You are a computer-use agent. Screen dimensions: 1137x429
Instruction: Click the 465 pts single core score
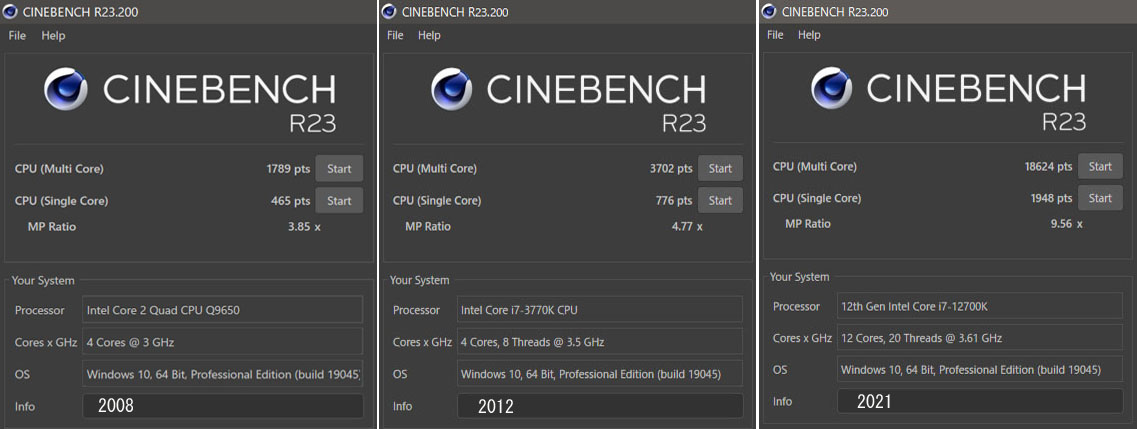click(x=290, y=201)
